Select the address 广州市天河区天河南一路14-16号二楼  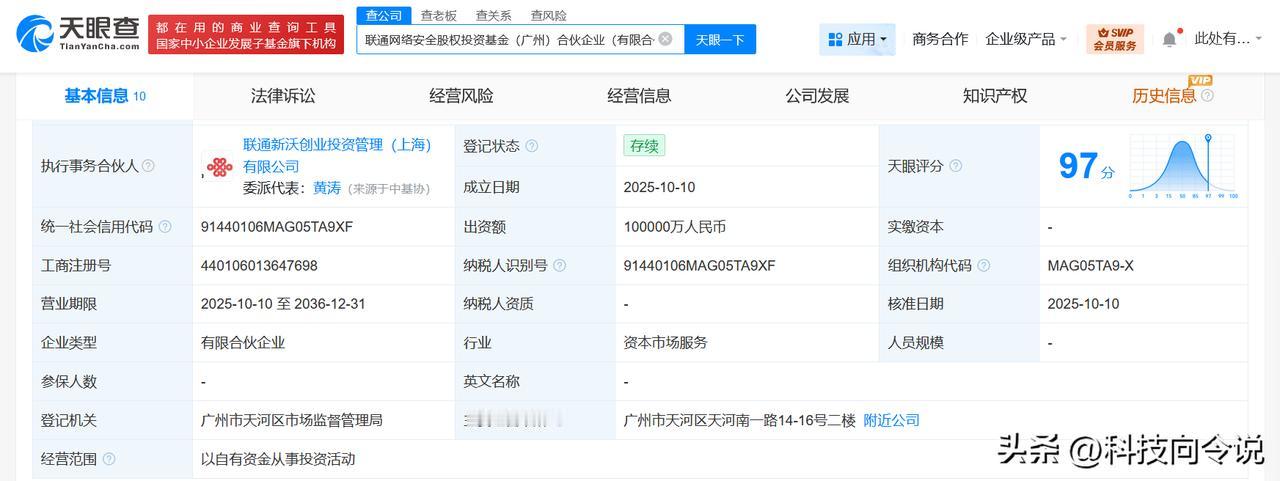coord(739,420)
